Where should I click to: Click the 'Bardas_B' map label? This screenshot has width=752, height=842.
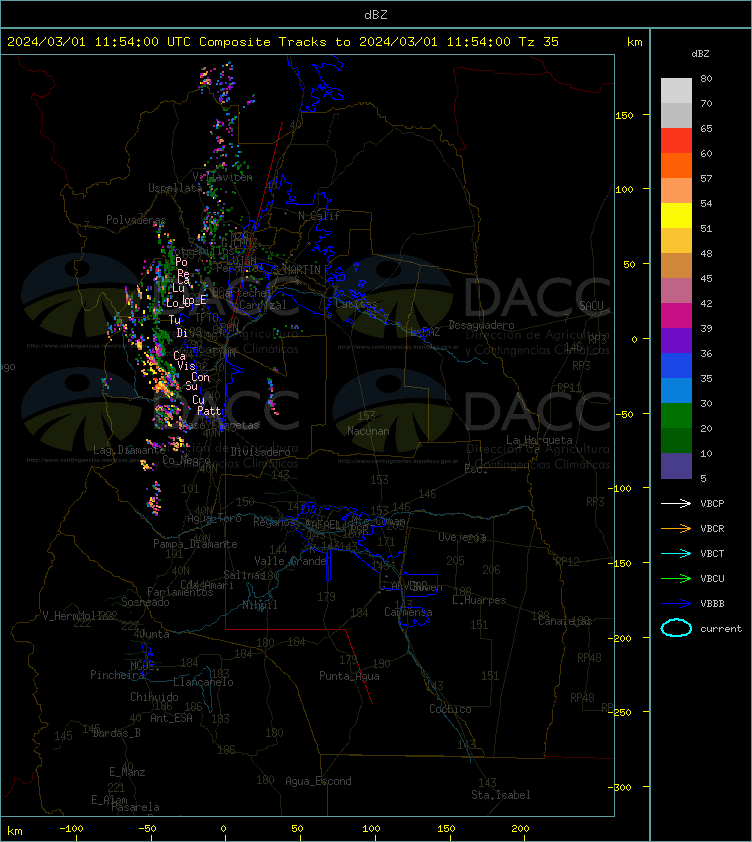click(x=117, y=733)
